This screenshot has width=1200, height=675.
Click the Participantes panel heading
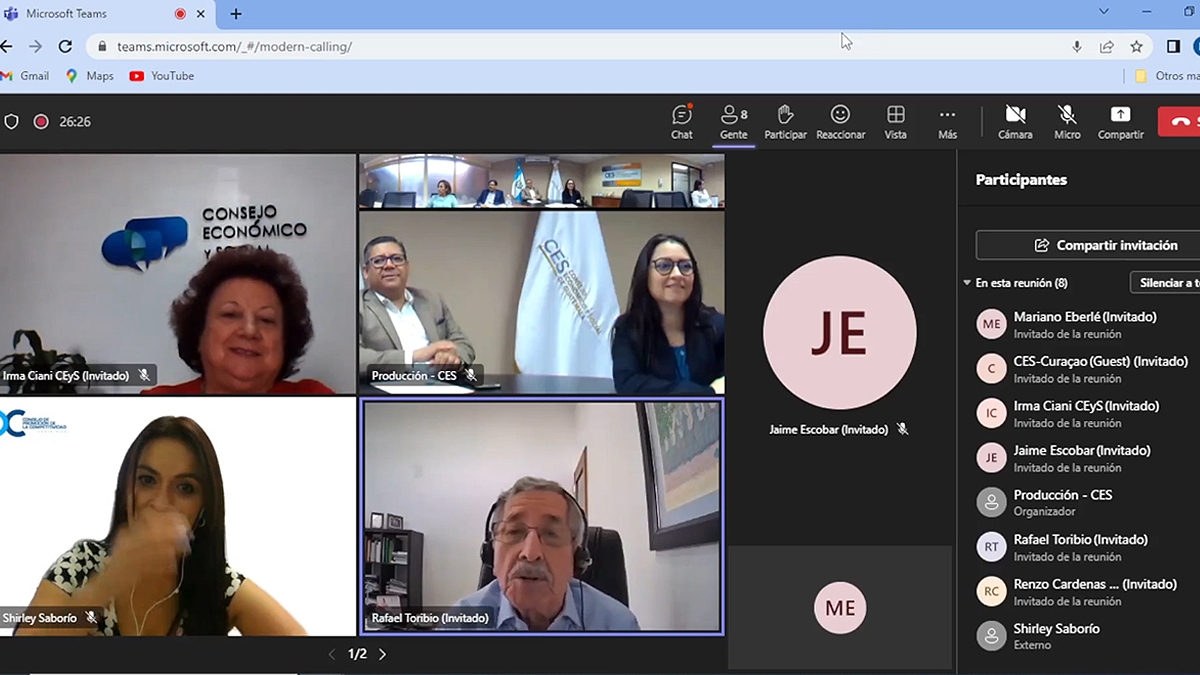pos(1021,180)
